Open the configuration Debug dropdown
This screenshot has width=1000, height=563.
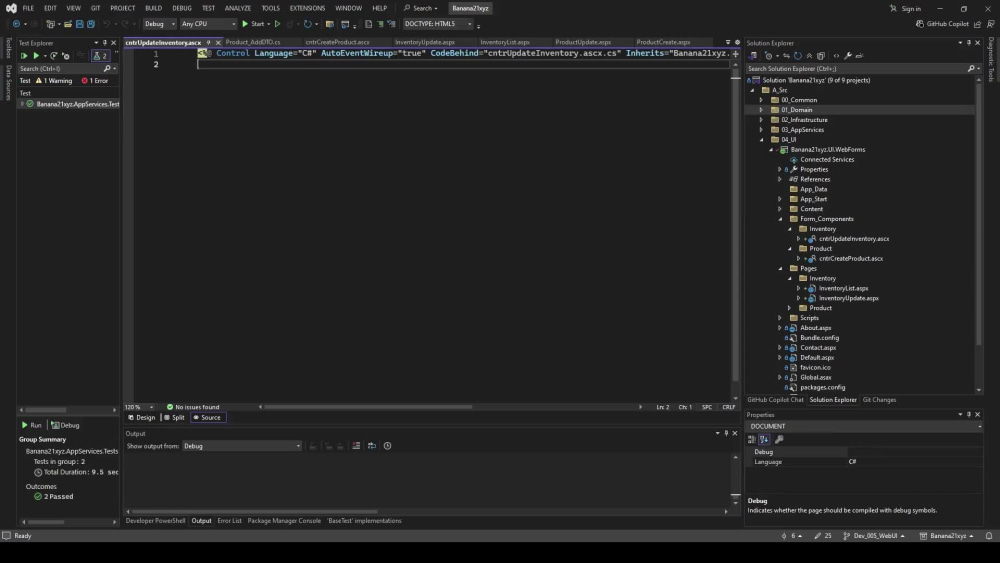(x=159, y=24)
